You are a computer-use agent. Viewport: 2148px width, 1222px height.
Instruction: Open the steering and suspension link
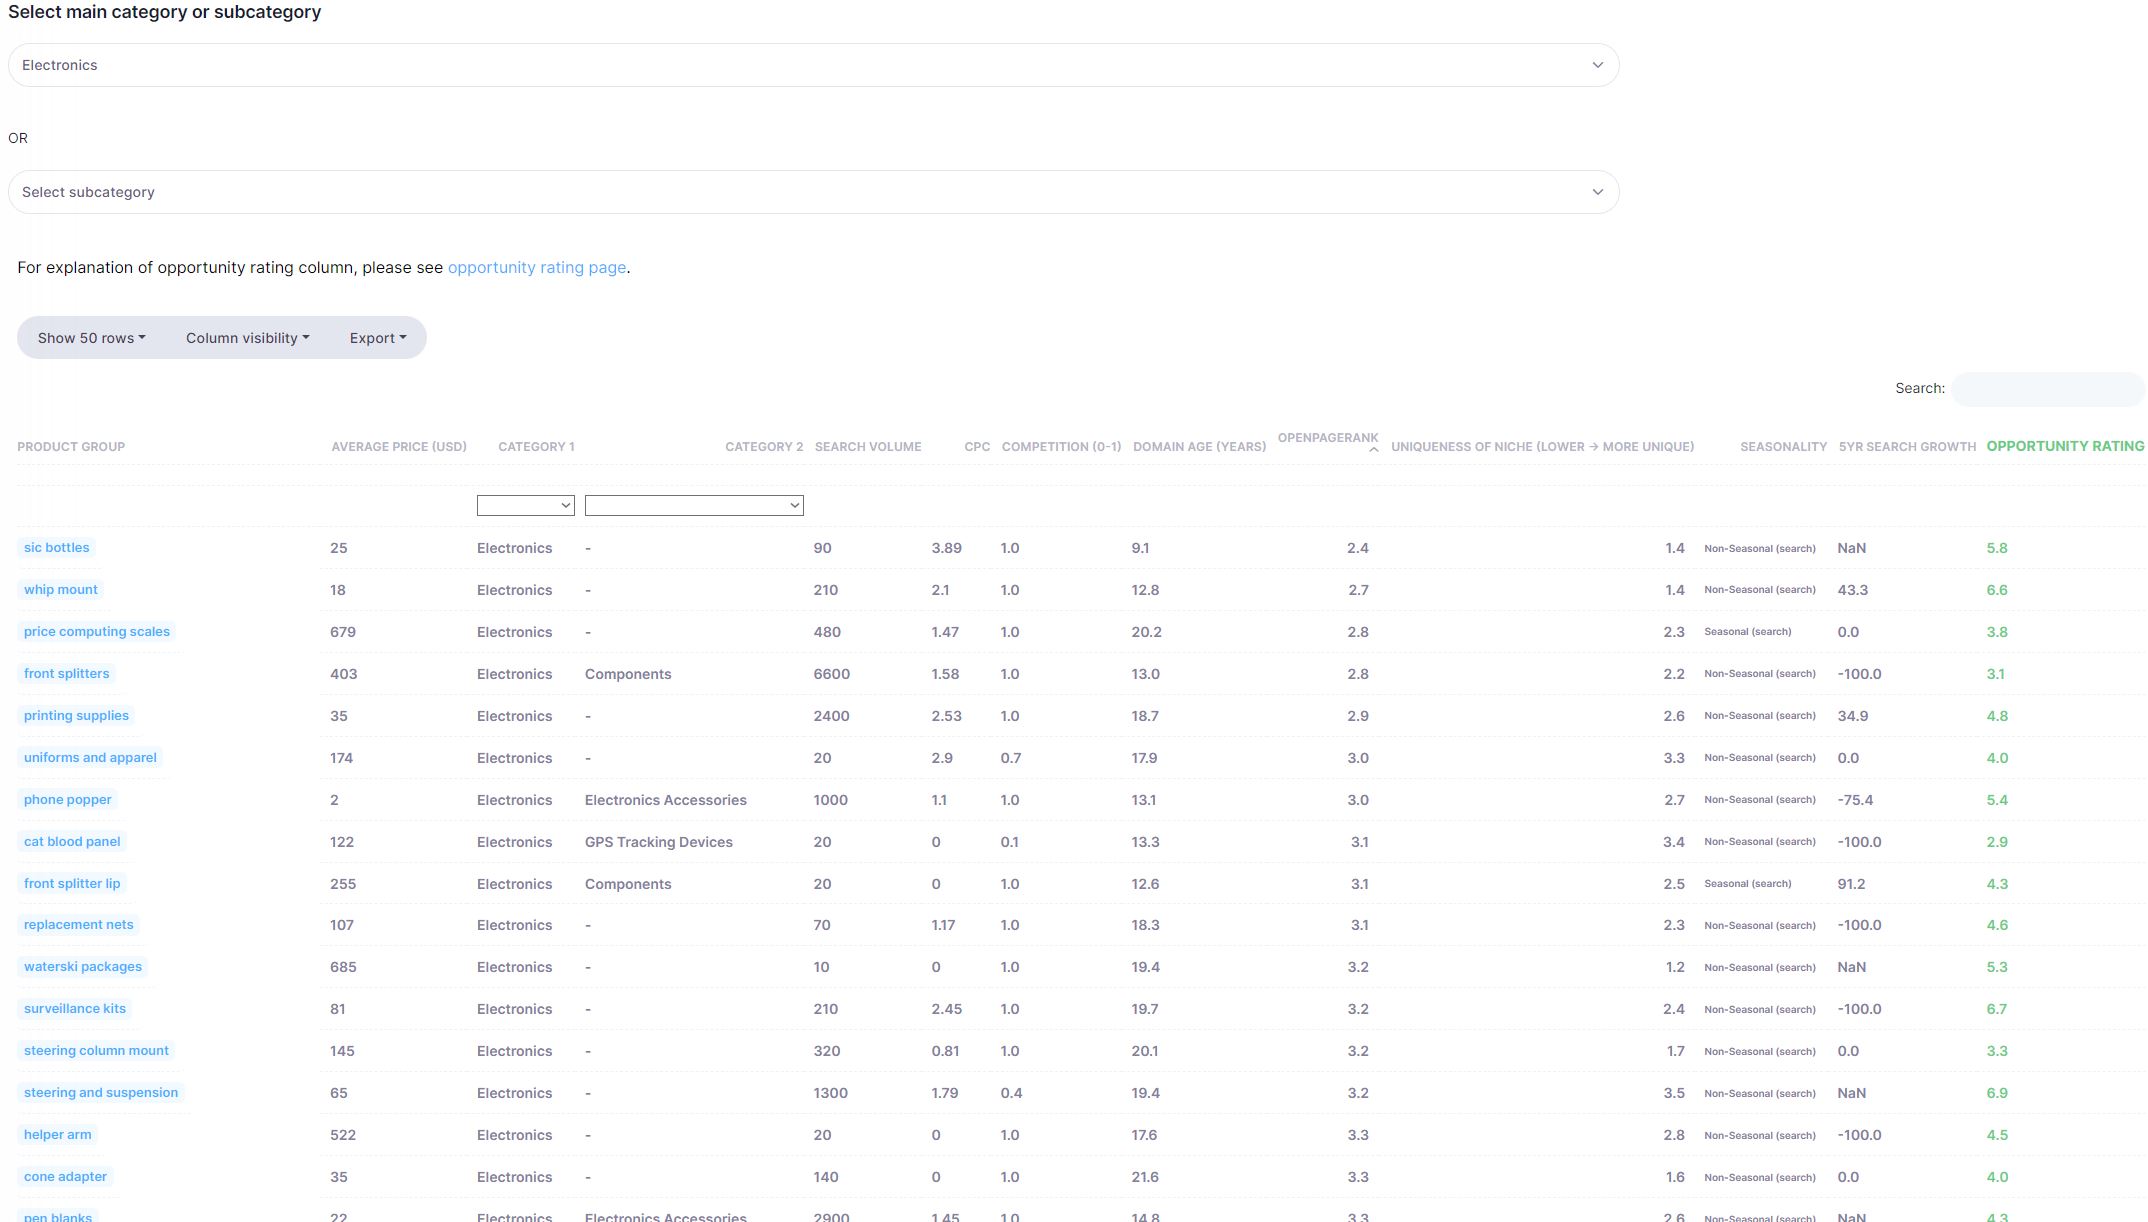(x=101, y=1093)
